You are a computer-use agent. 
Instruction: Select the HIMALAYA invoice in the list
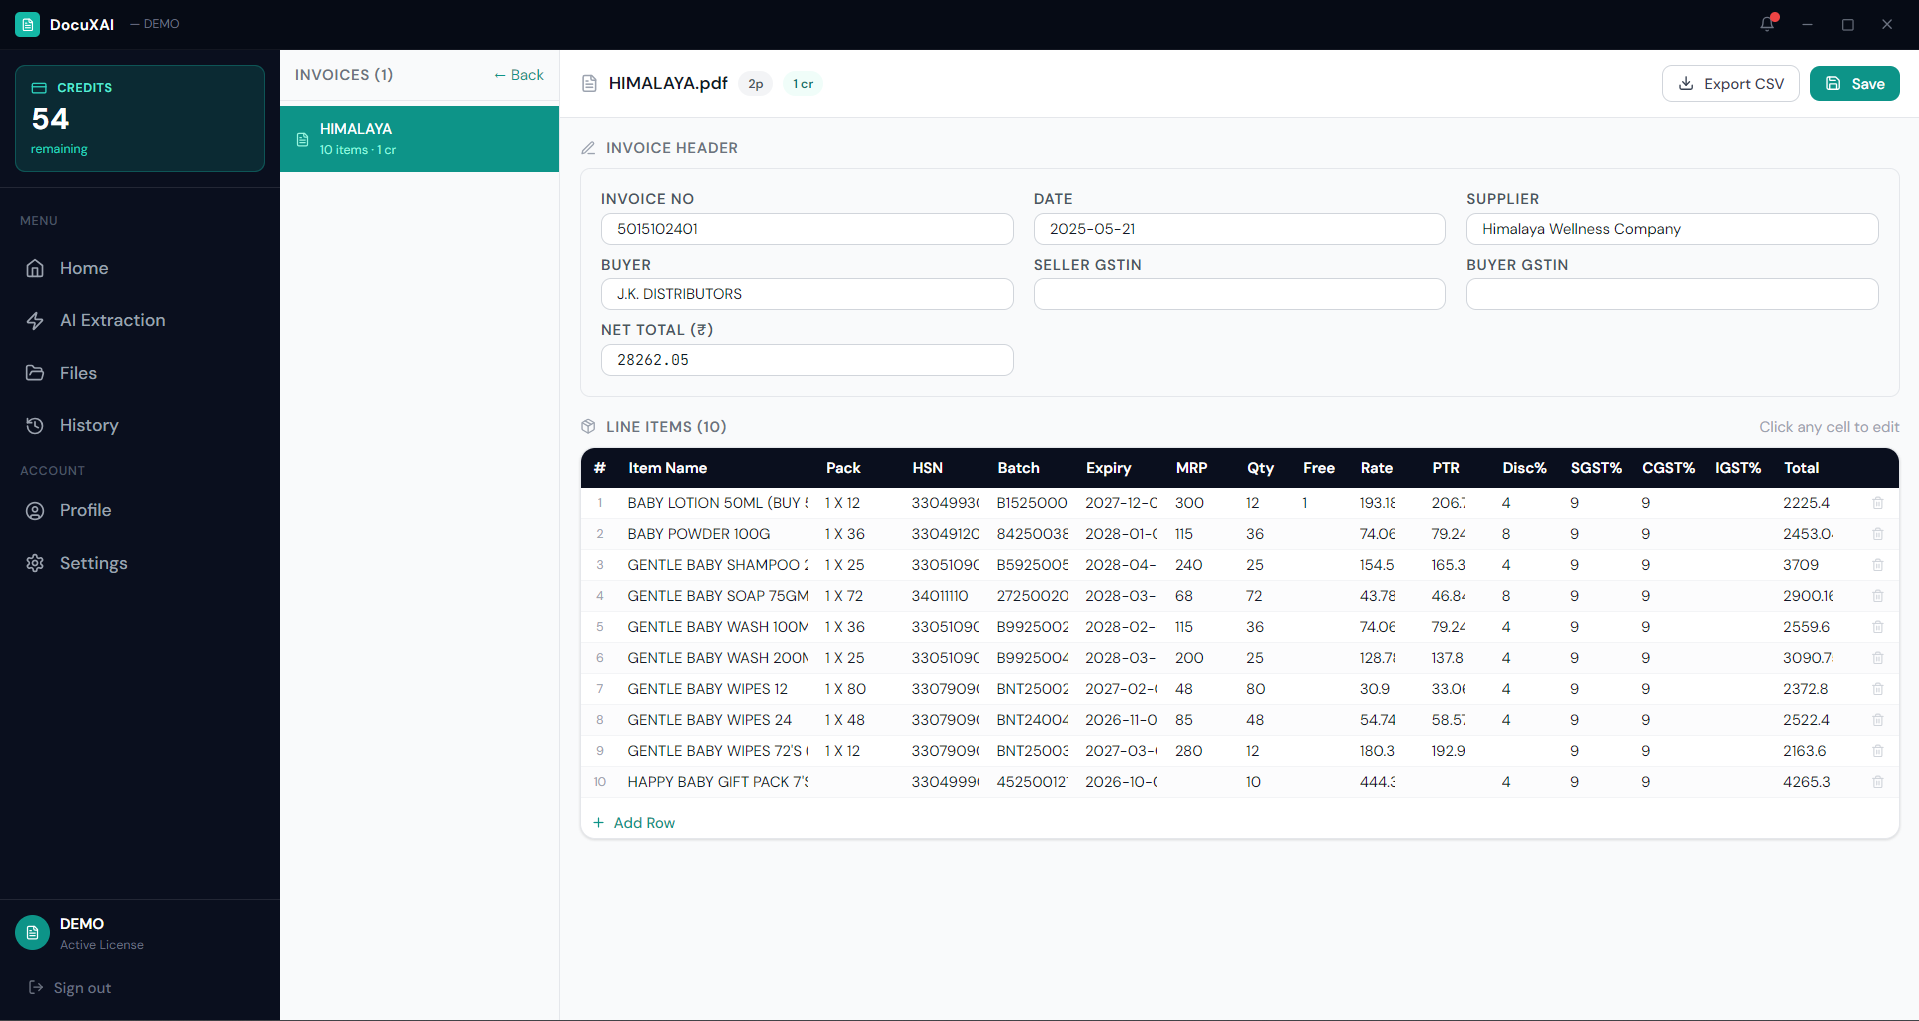(x=419, y=139)
